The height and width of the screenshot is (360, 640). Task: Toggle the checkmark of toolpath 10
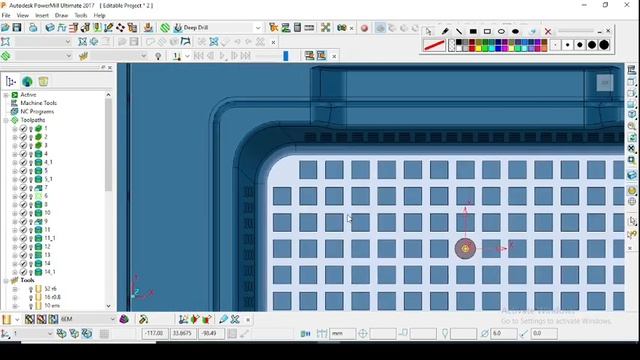coord(23,213)
